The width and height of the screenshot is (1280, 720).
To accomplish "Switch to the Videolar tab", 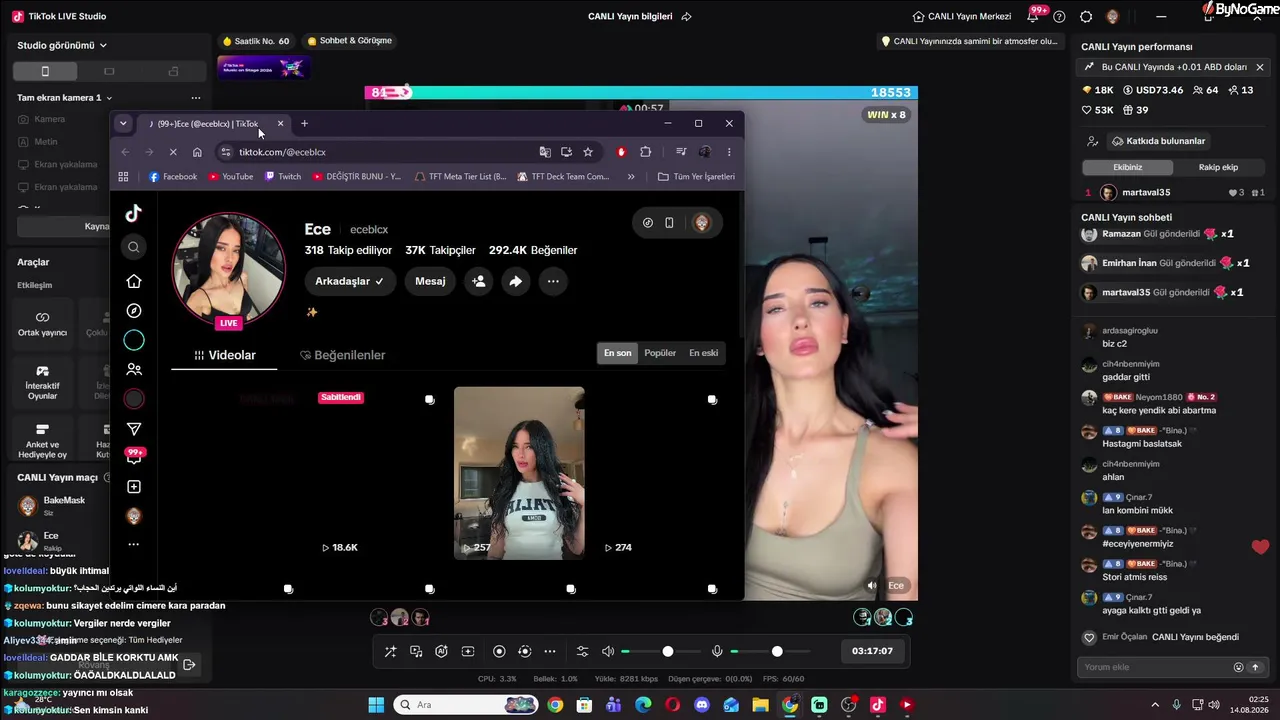I will 225,355.
